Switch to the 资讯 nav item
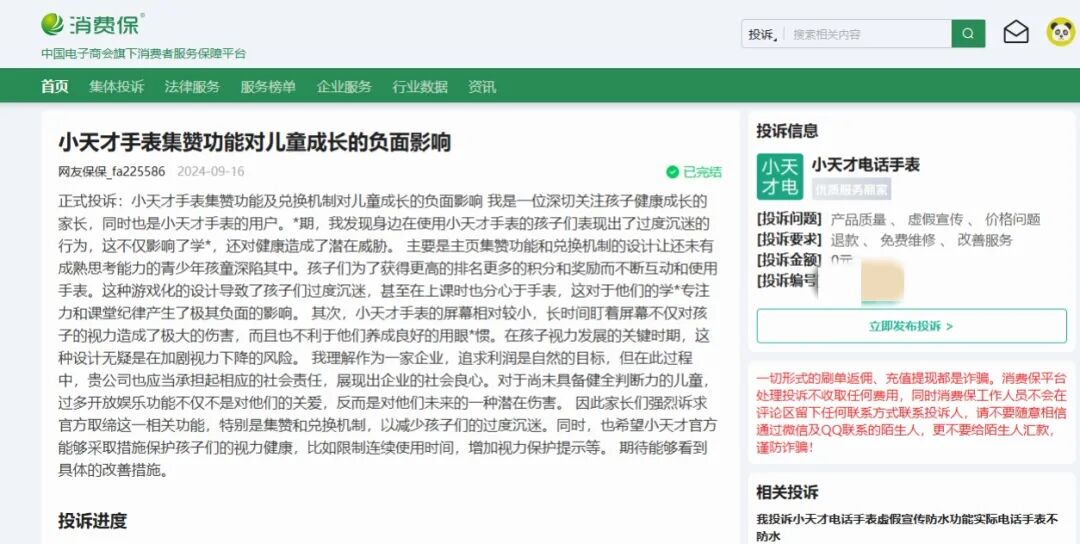1080x544 pixels. pyautogui.click(x=482, y=87)
